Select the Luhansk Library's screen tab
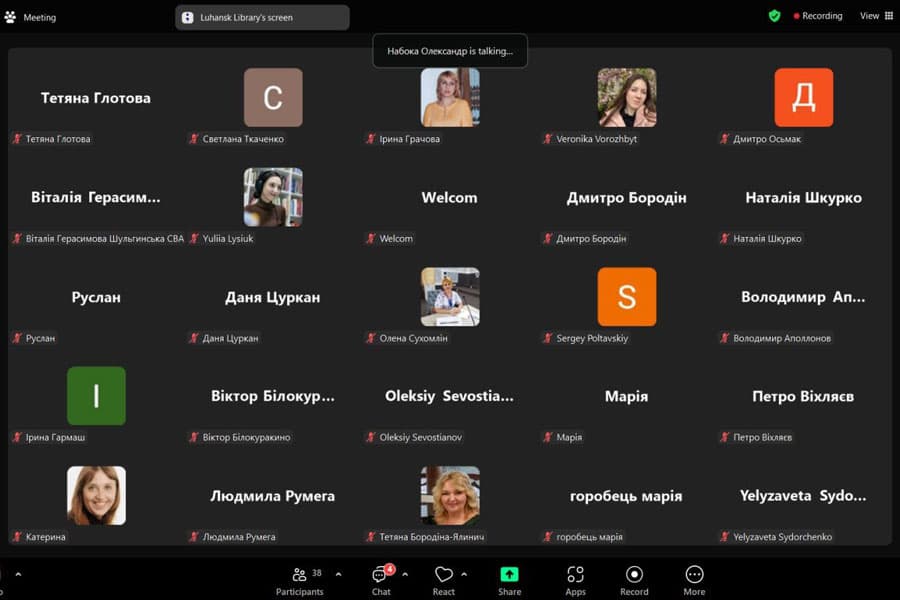This screenshot has width=900, height=600. 262,17
